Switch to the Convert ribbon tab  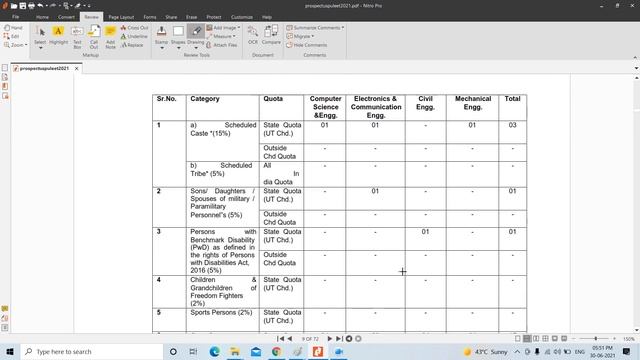[x=66, y=17]
